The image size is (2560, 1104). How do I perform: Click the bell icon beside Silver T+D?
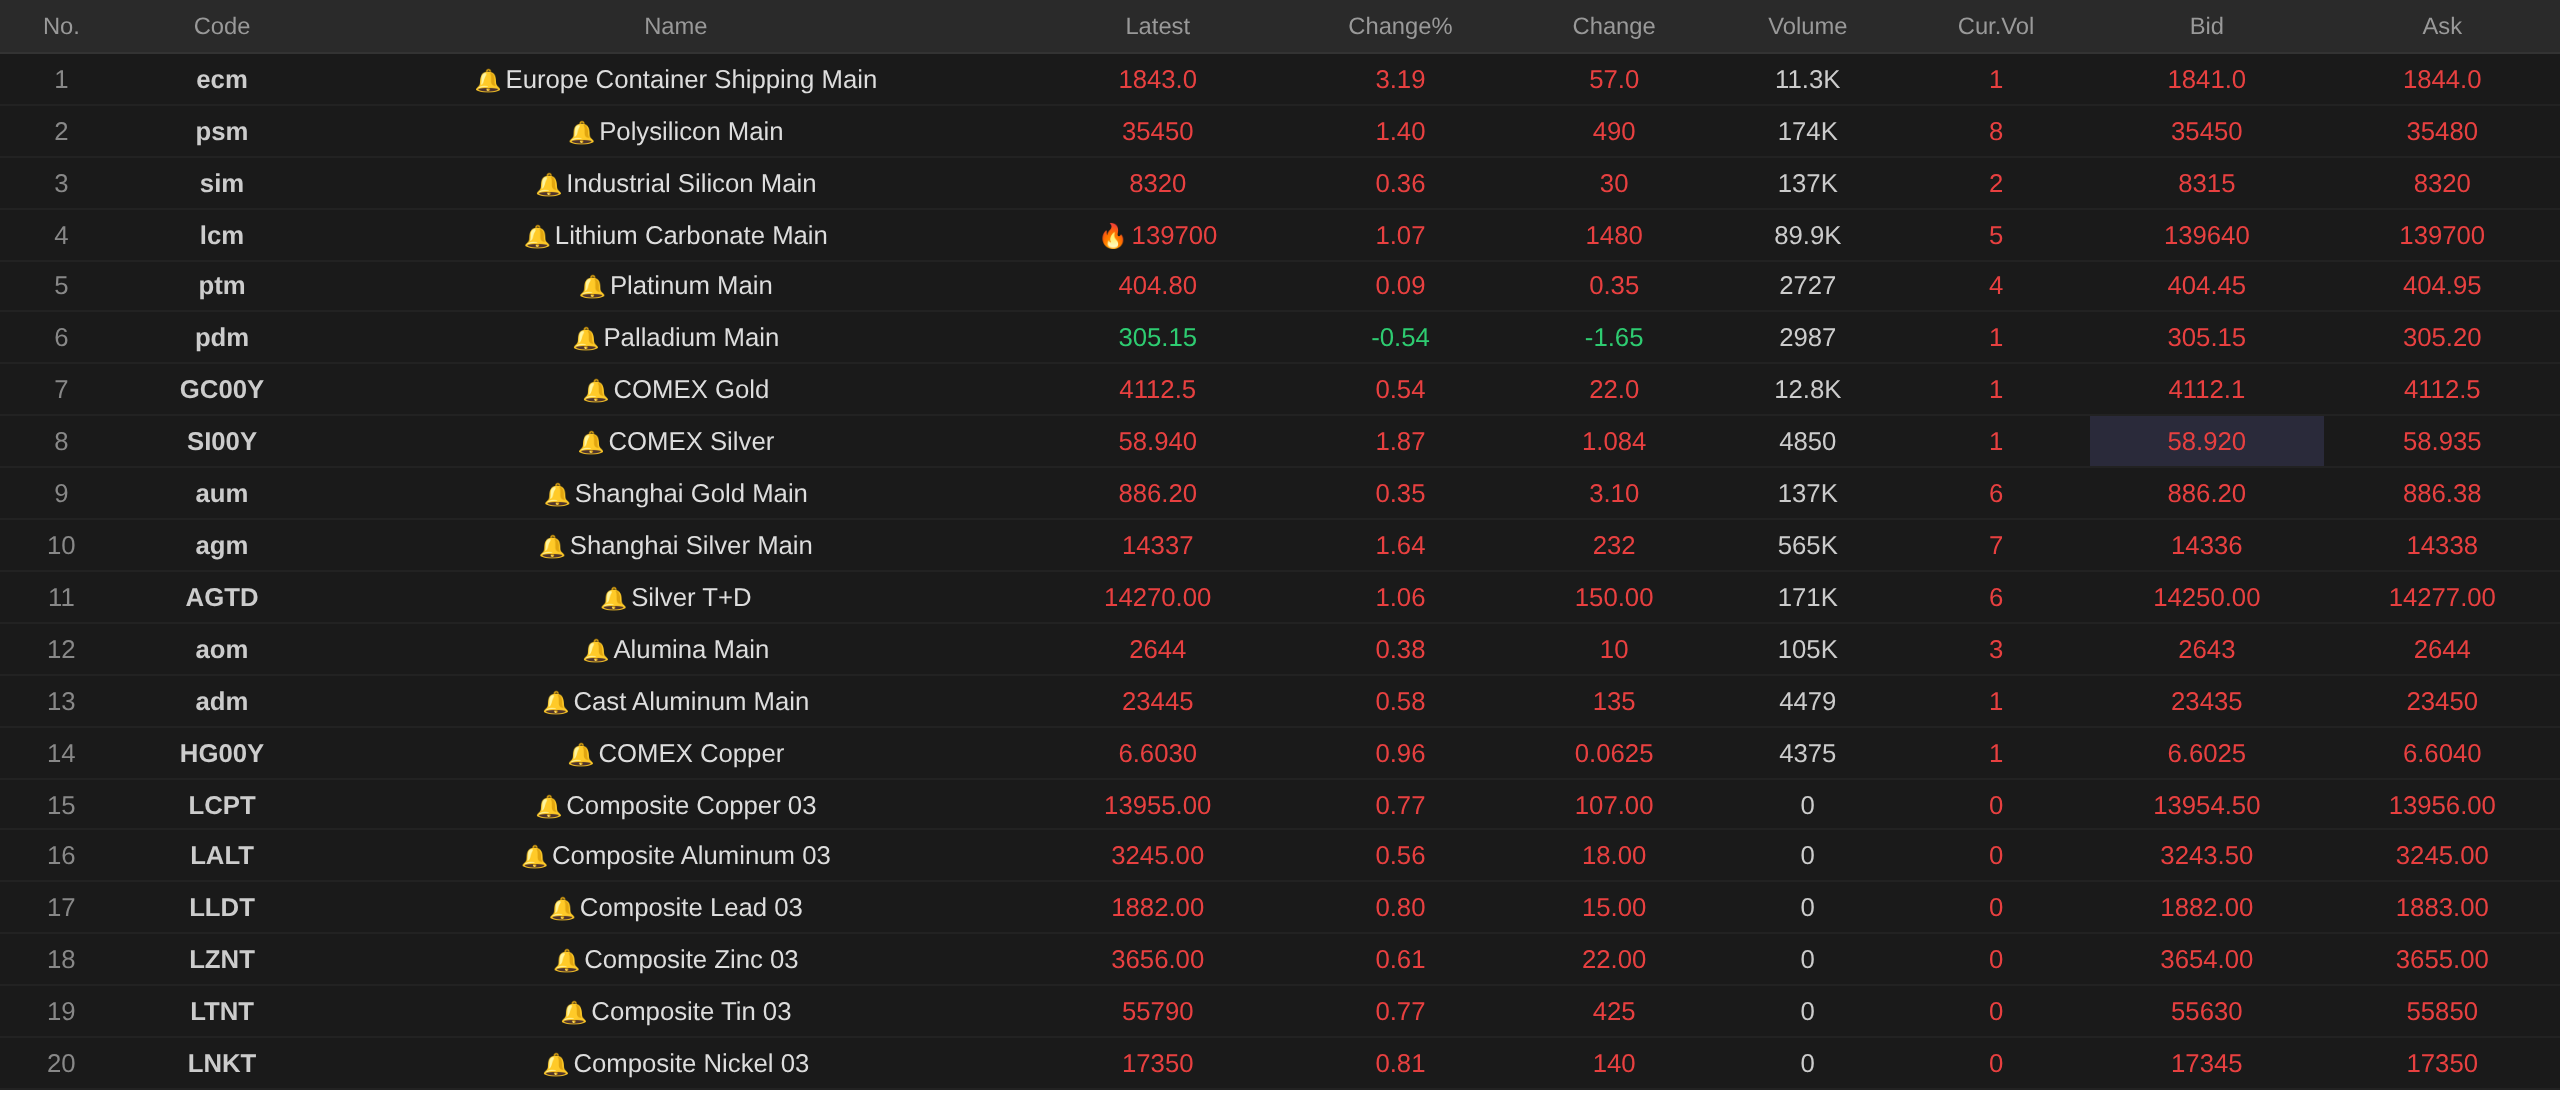tap(613, 599)
